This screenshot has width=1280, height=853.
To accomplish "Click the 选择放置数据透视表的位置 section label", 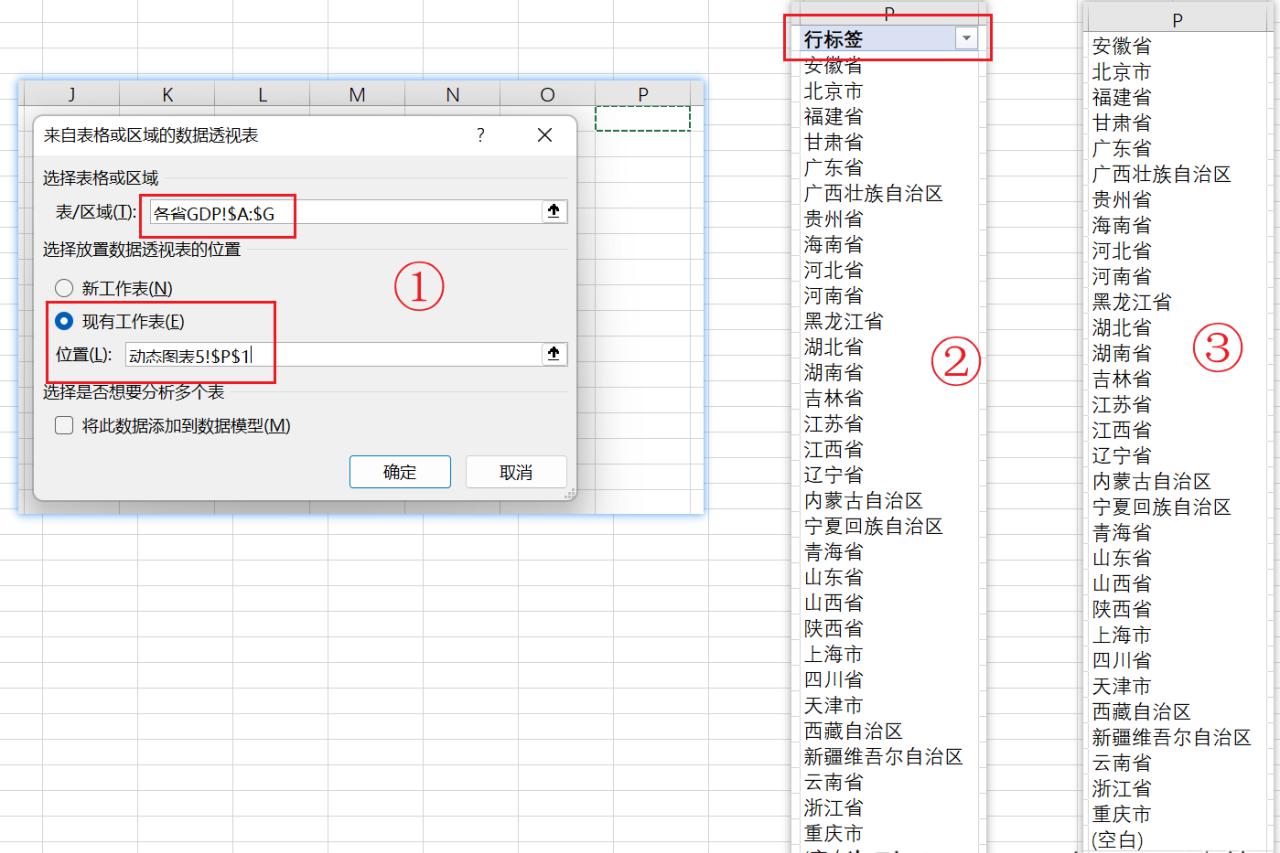I will [x=141, y=250].
